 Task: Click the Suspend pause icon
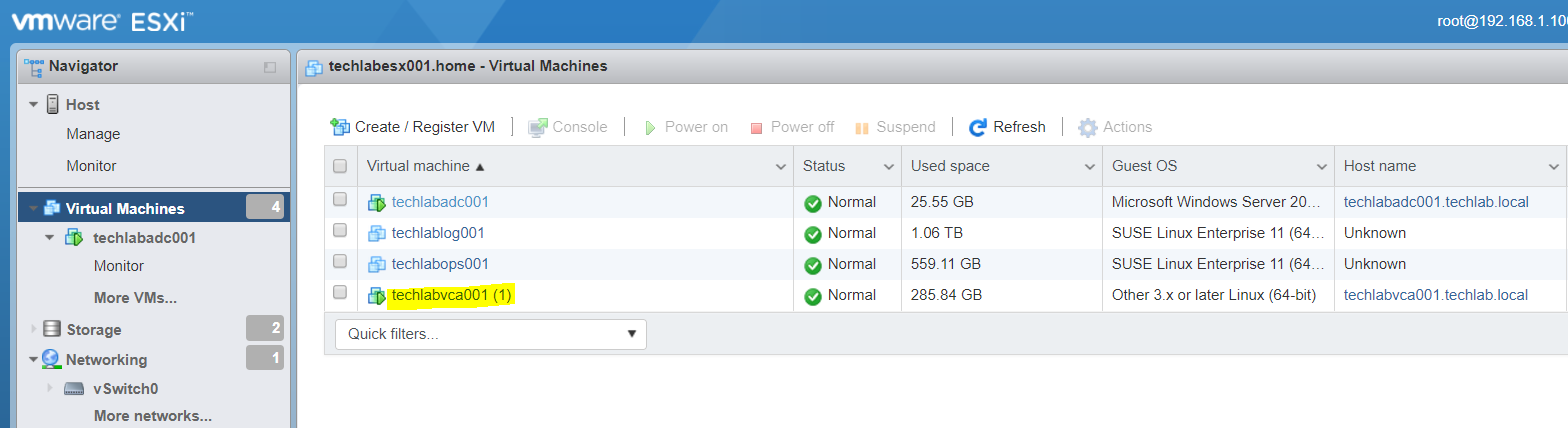[861, 128]
